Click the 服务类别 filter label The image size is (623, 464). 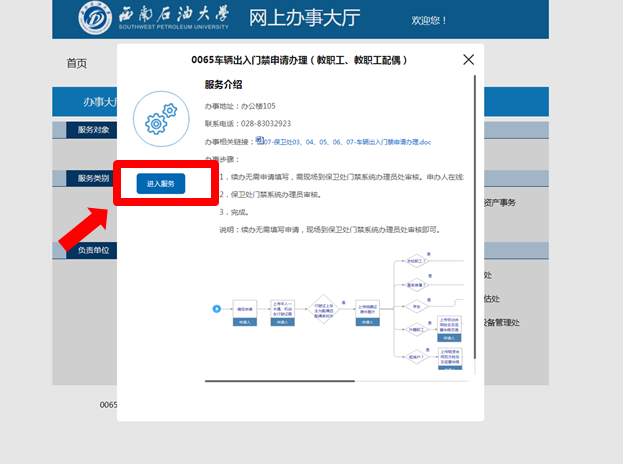[x=93, y=178]
